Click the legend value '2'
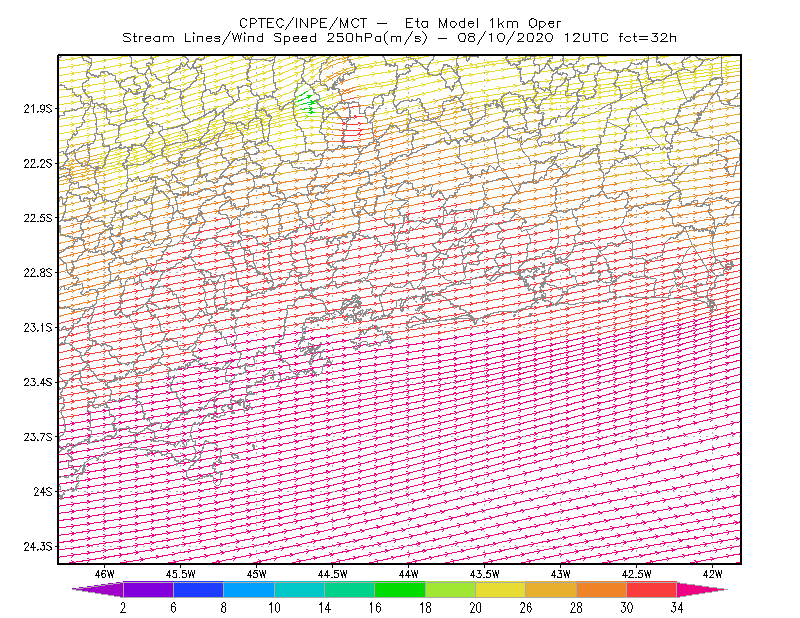The image size is (800, 618). (x=123, y=608)
